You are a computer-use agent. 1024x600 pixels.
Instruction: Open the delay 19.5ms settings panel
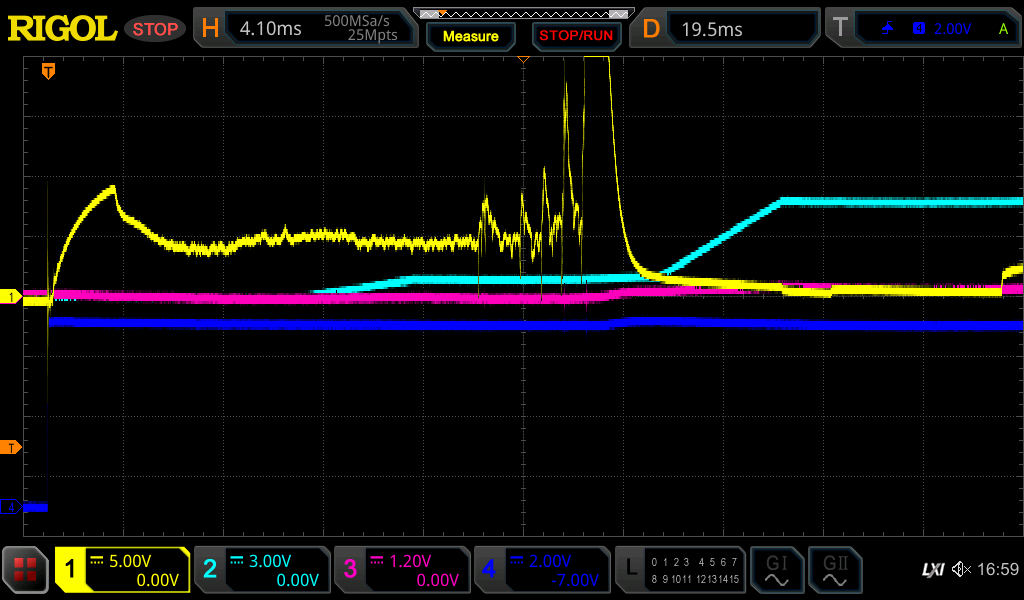click(727, 29)
